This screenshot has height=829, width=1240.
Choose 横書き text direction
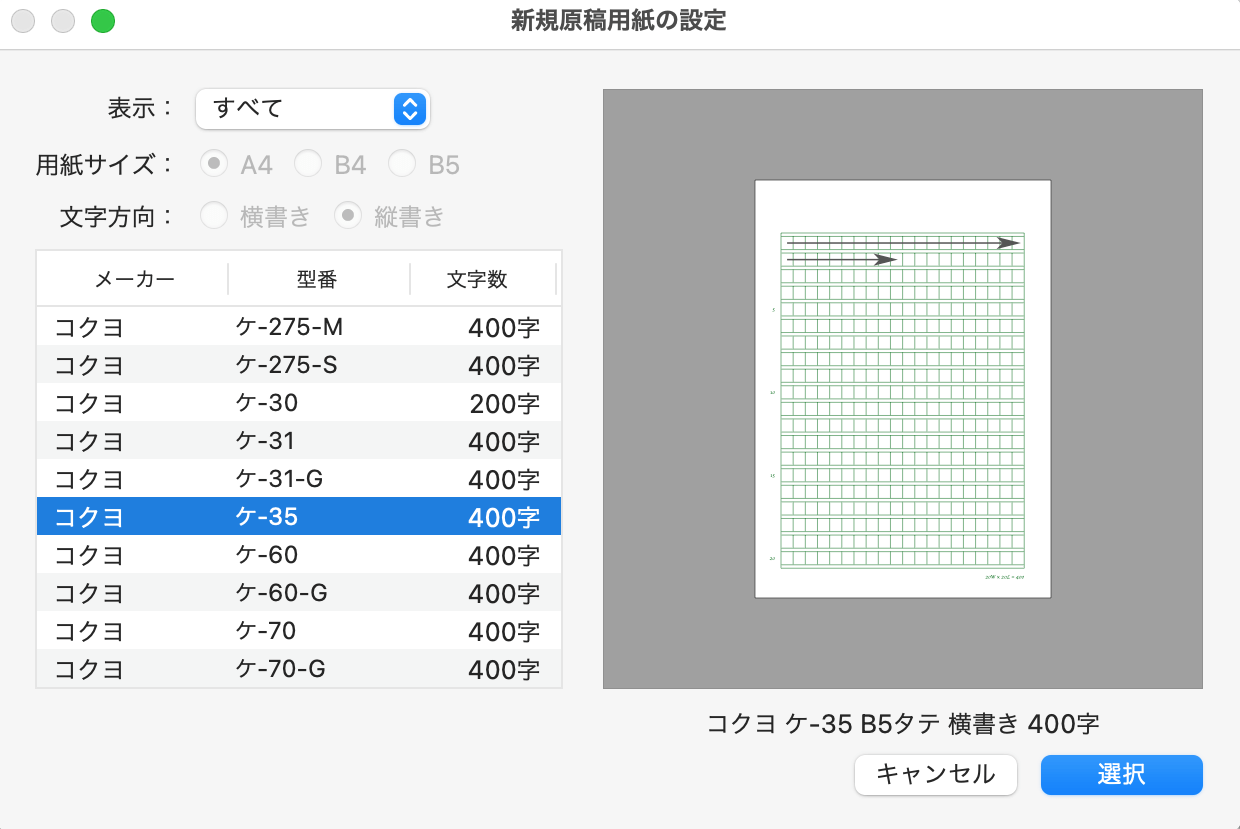click(x=213, y=215)
